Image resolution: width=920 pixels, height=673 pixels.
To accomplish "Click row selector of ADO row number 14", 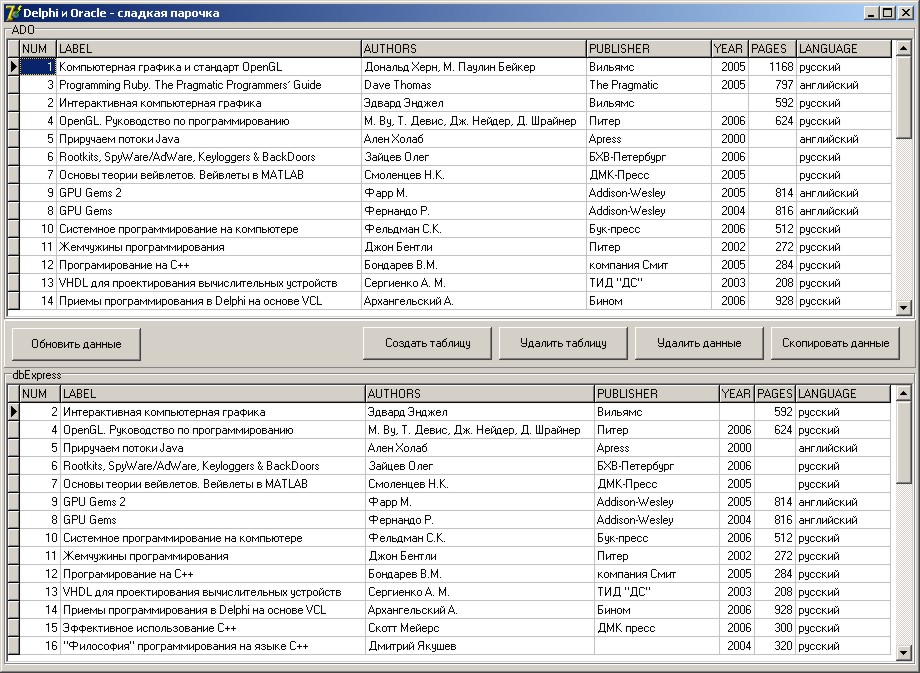I will pos(13,301).
